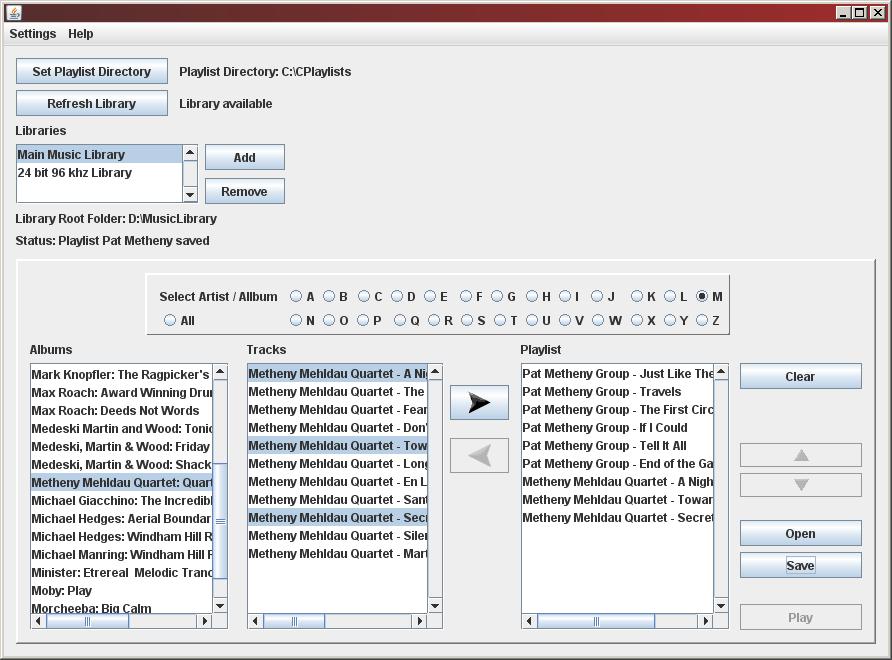Choose the letter B radio button
Viewport: 892px width, 660px height.
tap(329, 296)
